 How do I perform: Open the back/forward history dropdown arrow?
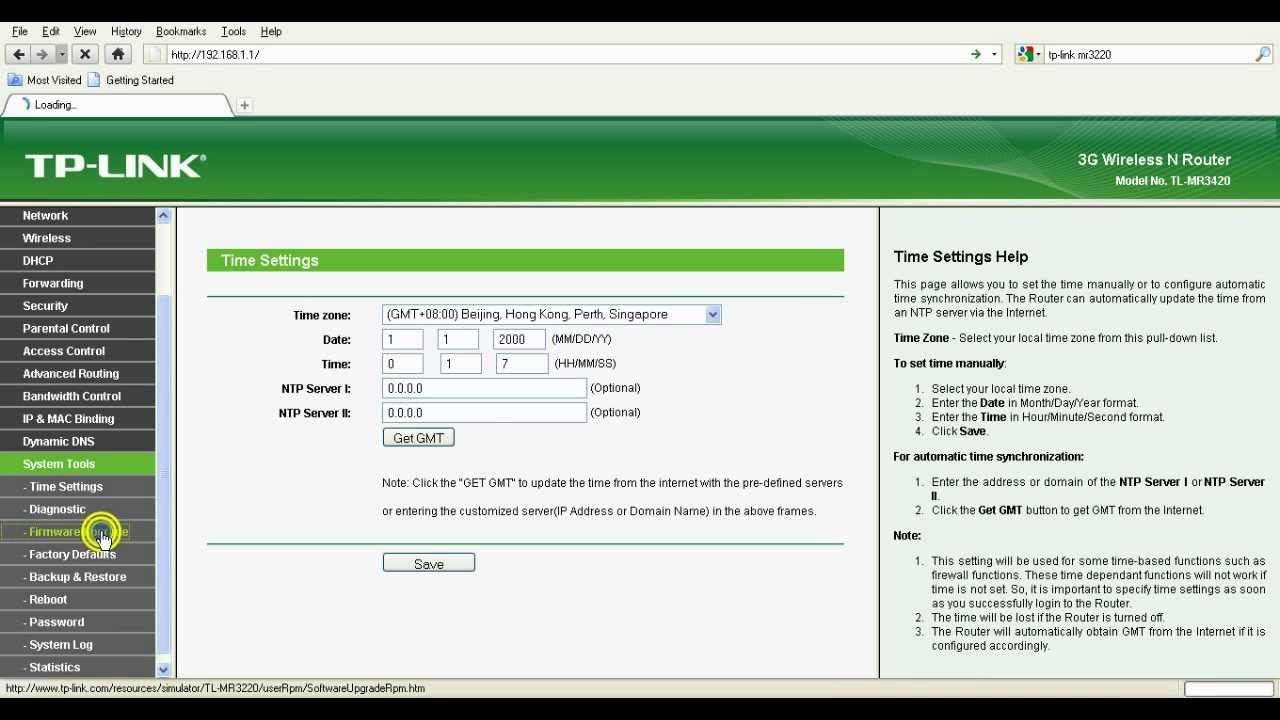click(61, 54)
